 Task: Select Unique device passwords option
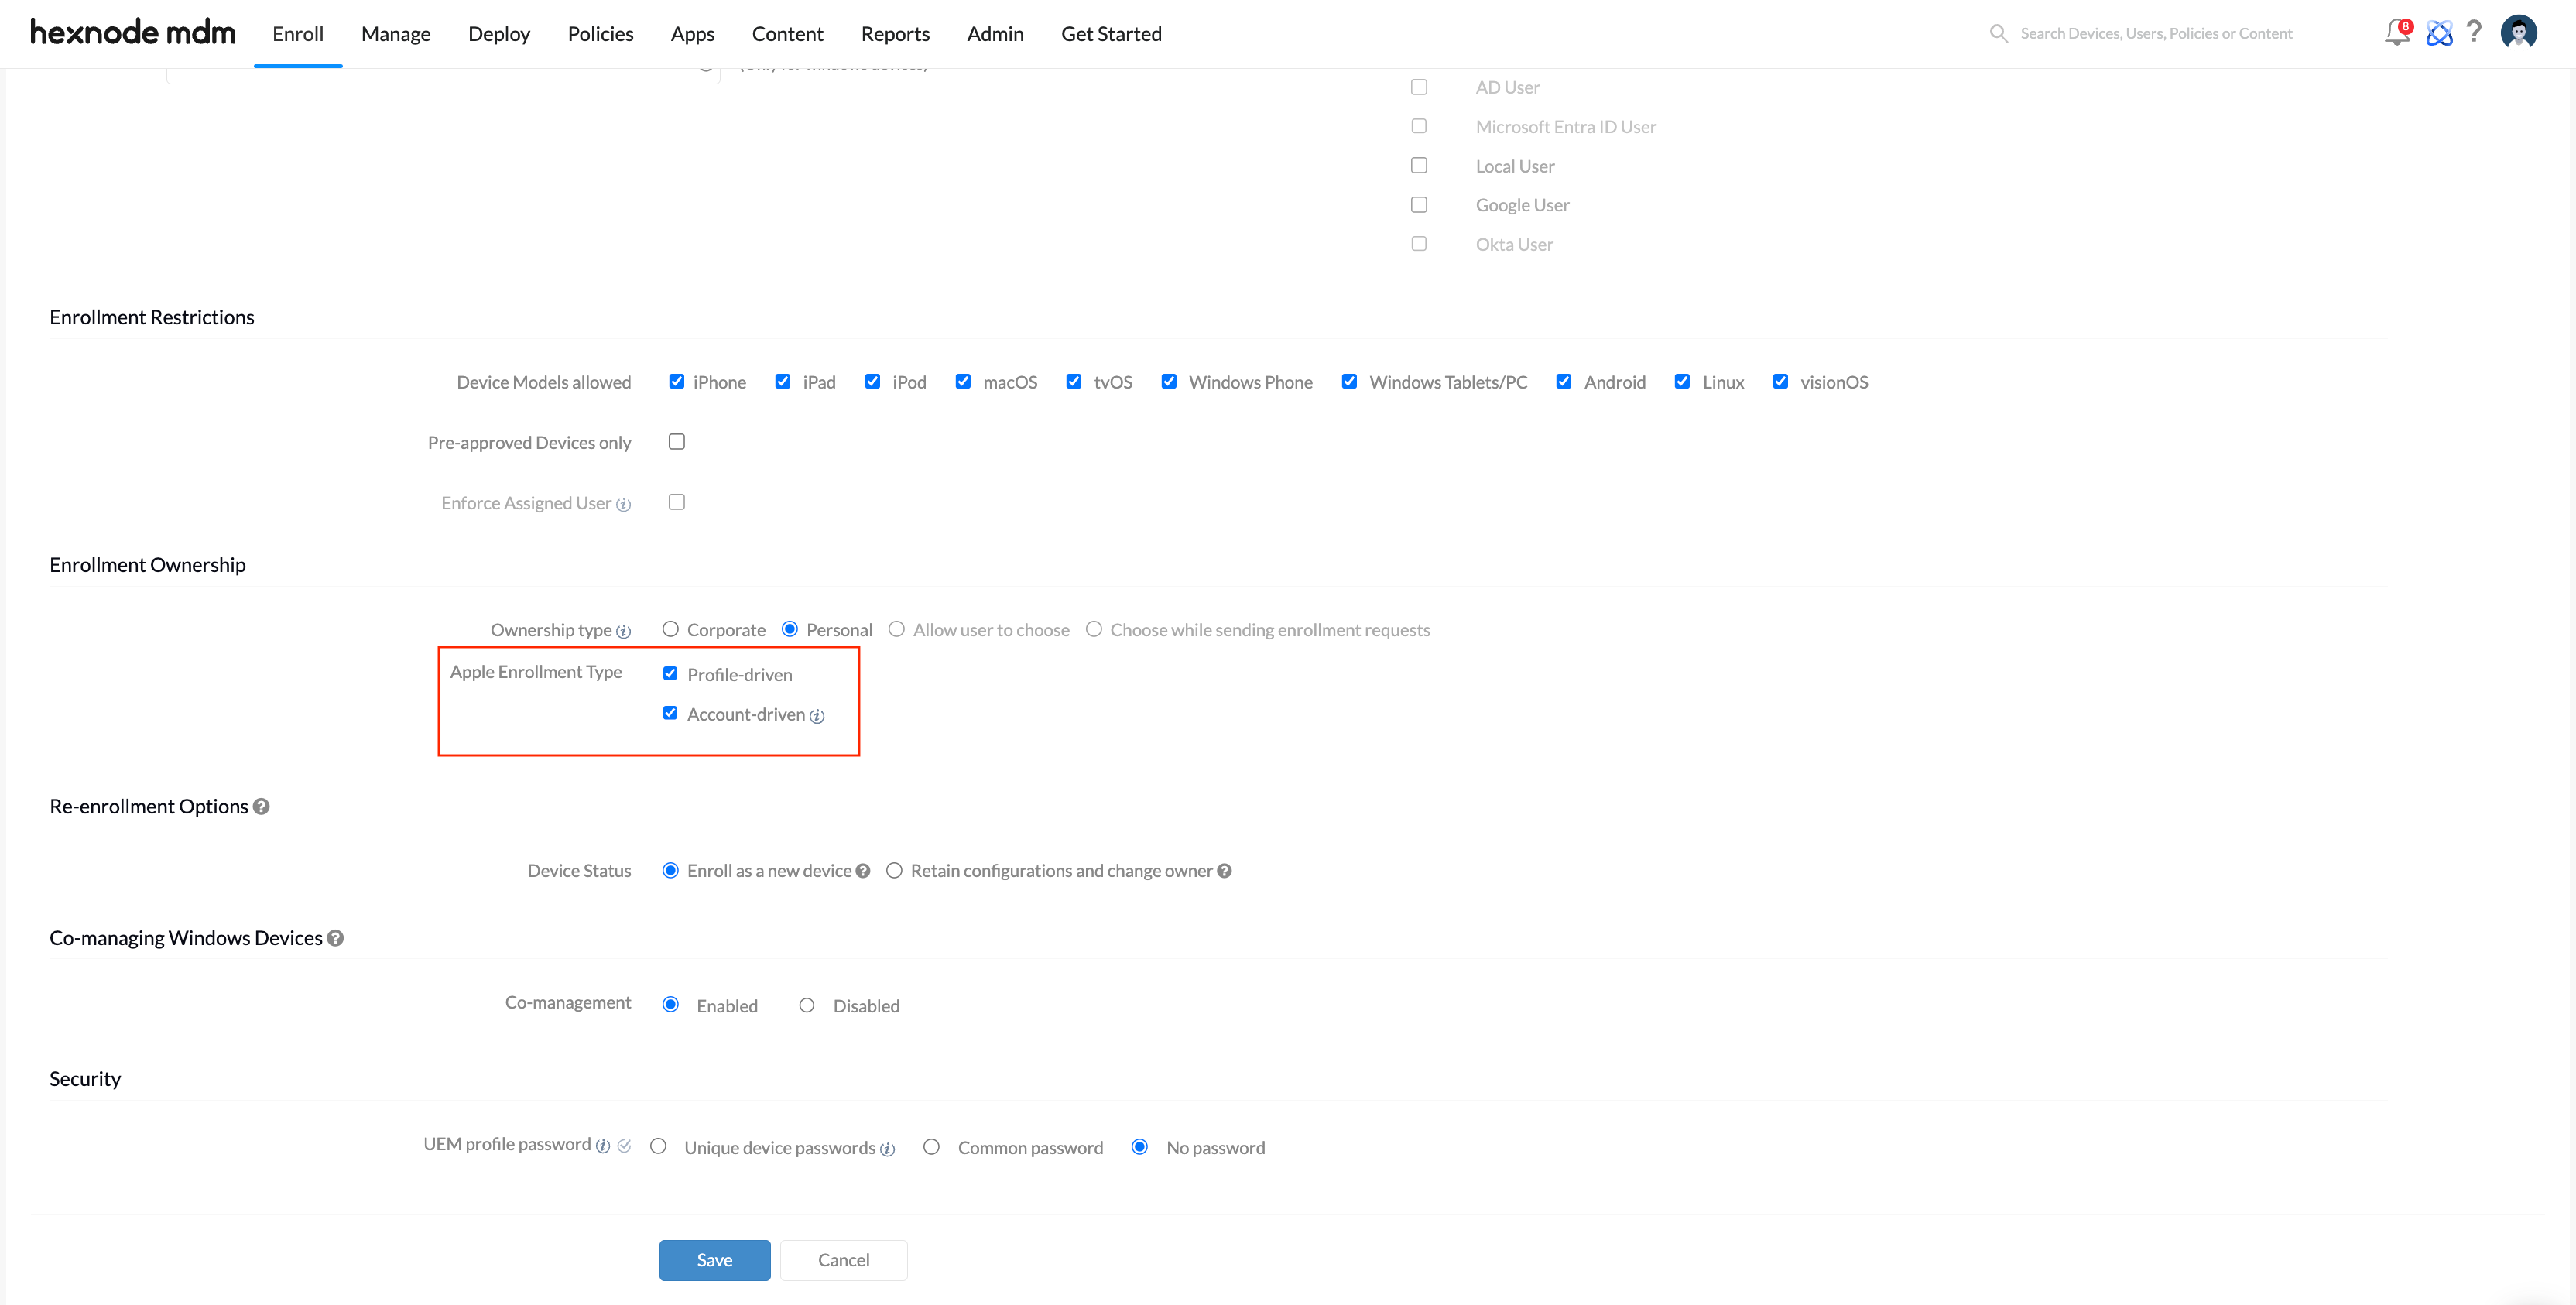pyautogui.click(x=658, y=1146)
